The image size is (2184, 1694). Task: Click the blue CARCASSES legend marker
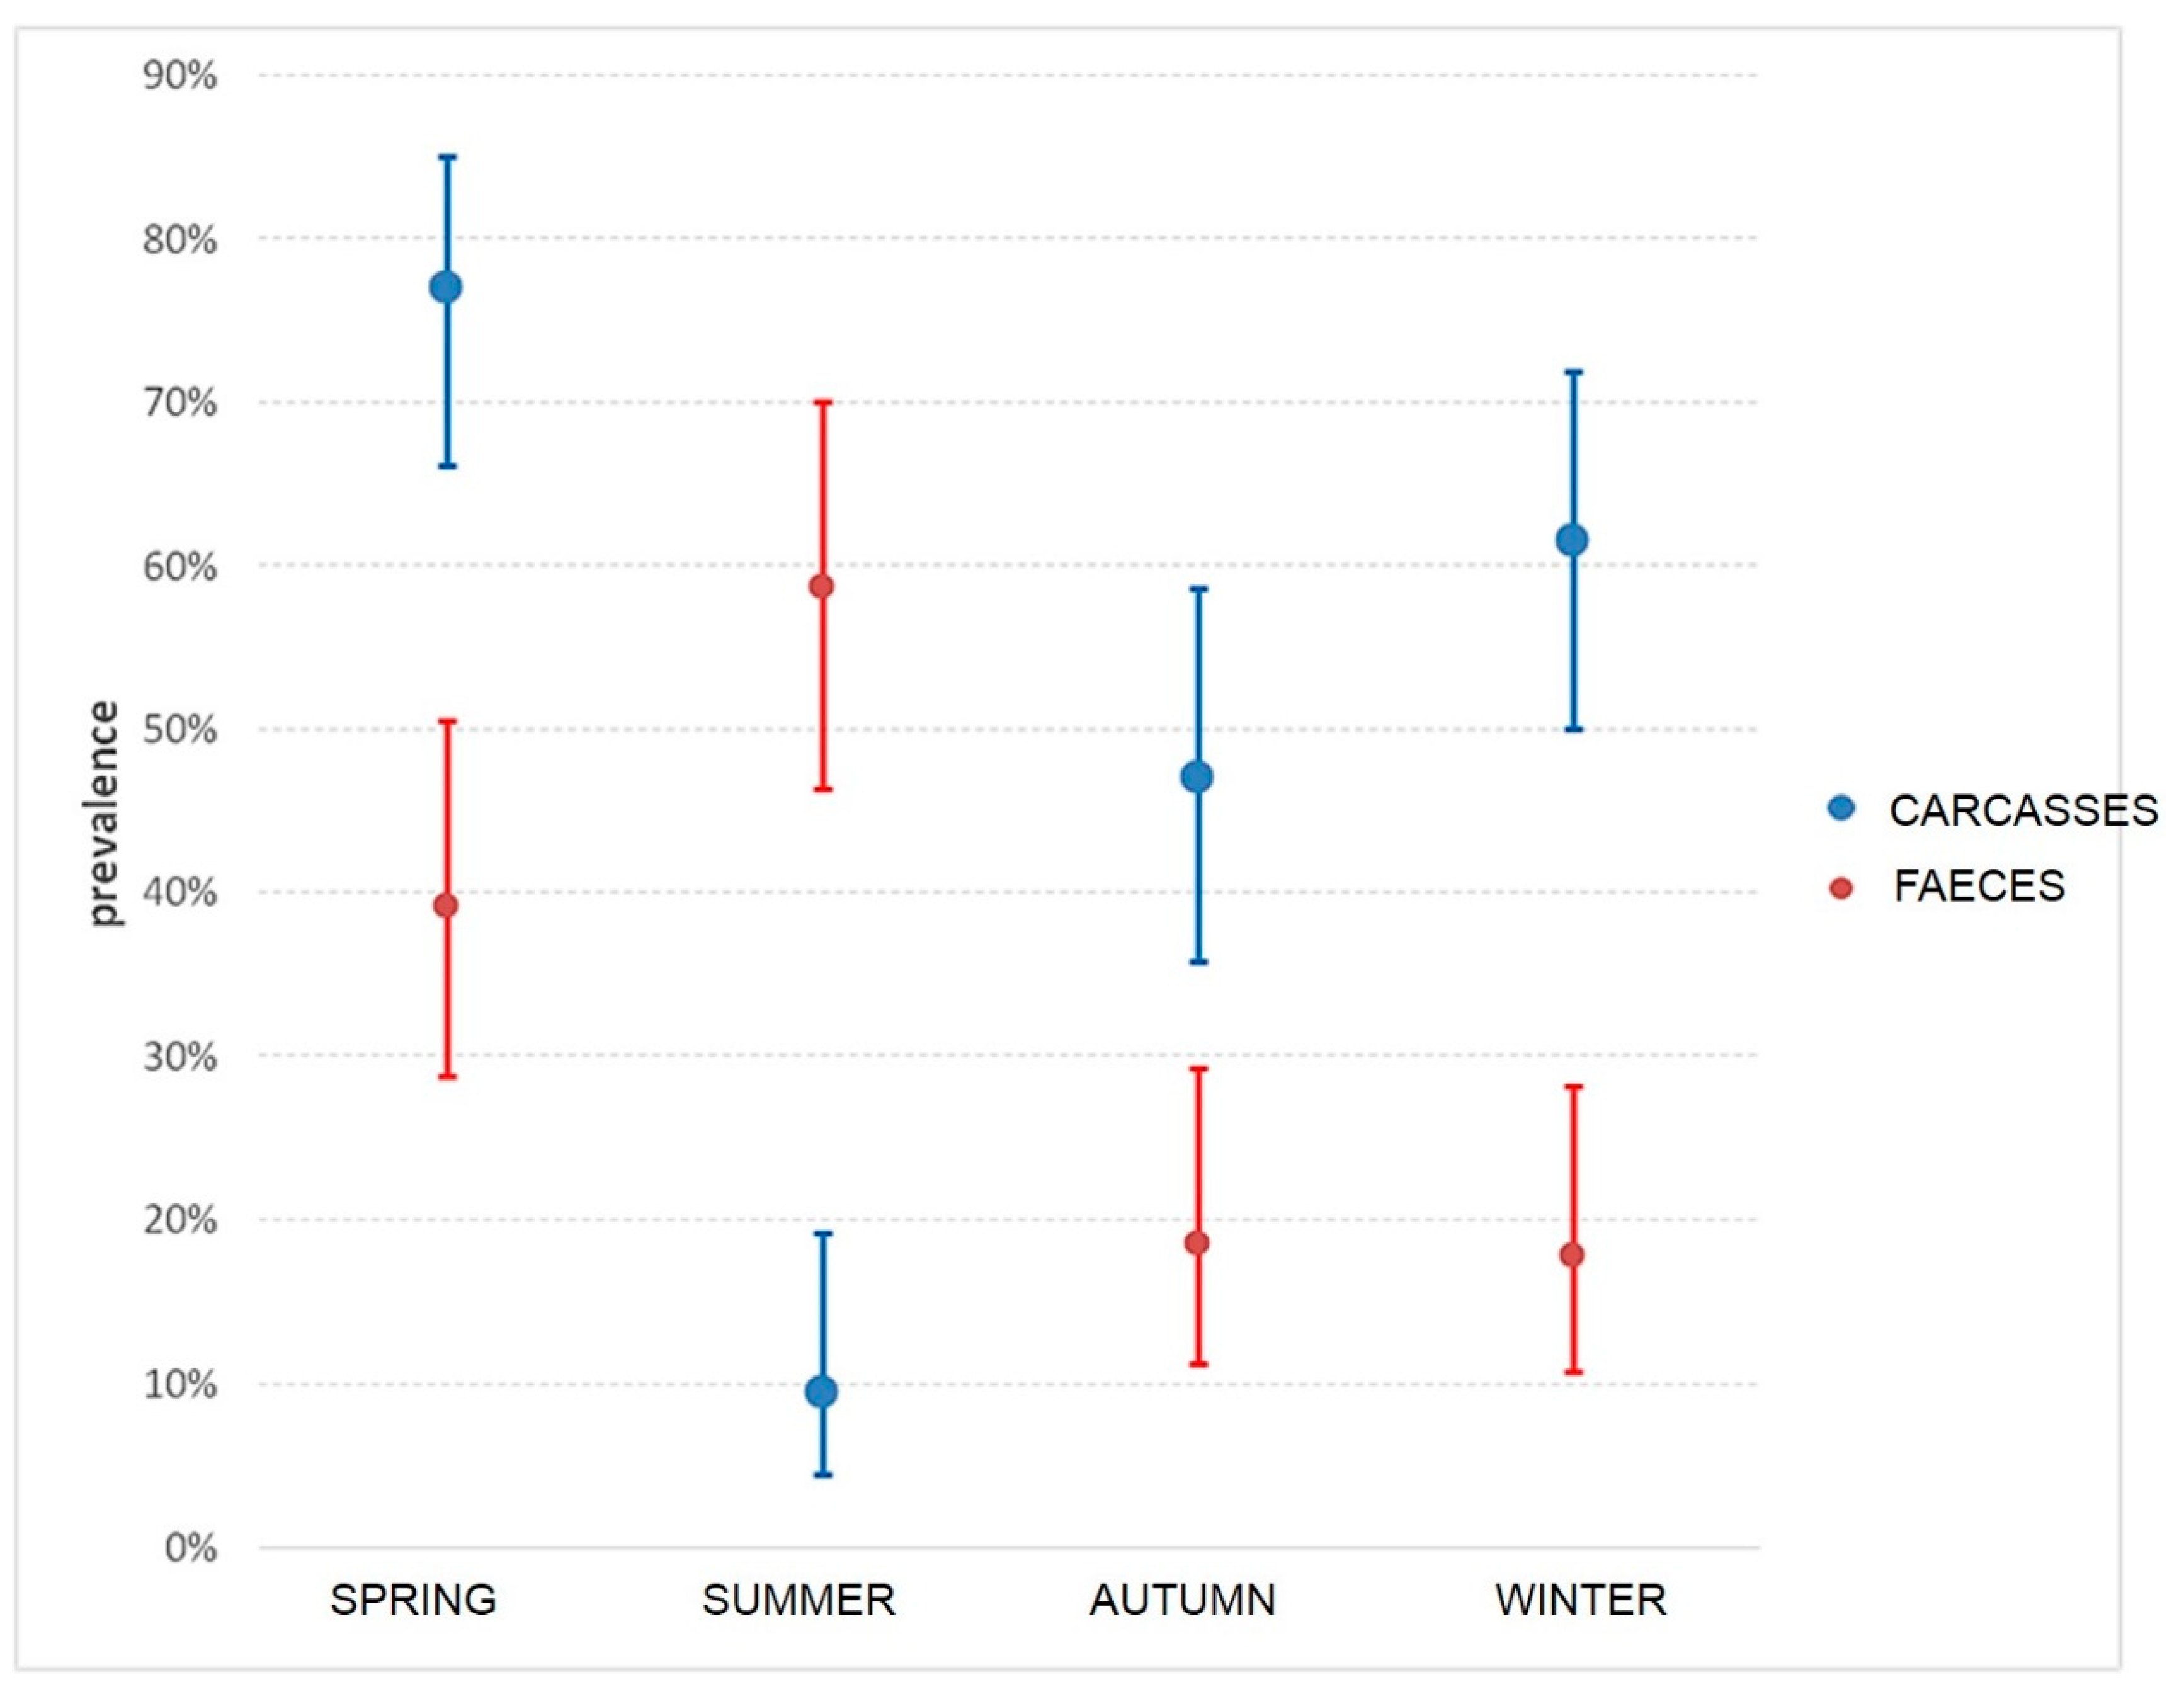(1841, 808)
